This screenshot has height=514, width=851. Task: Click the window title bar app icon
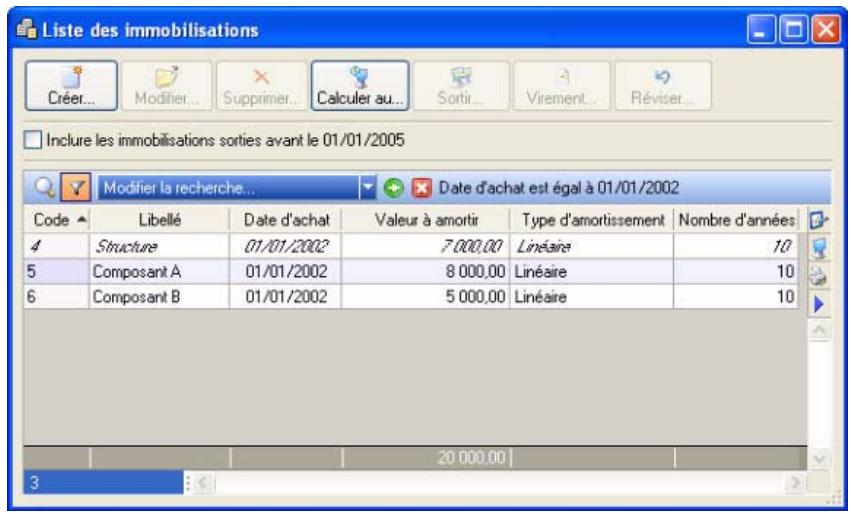27,29
